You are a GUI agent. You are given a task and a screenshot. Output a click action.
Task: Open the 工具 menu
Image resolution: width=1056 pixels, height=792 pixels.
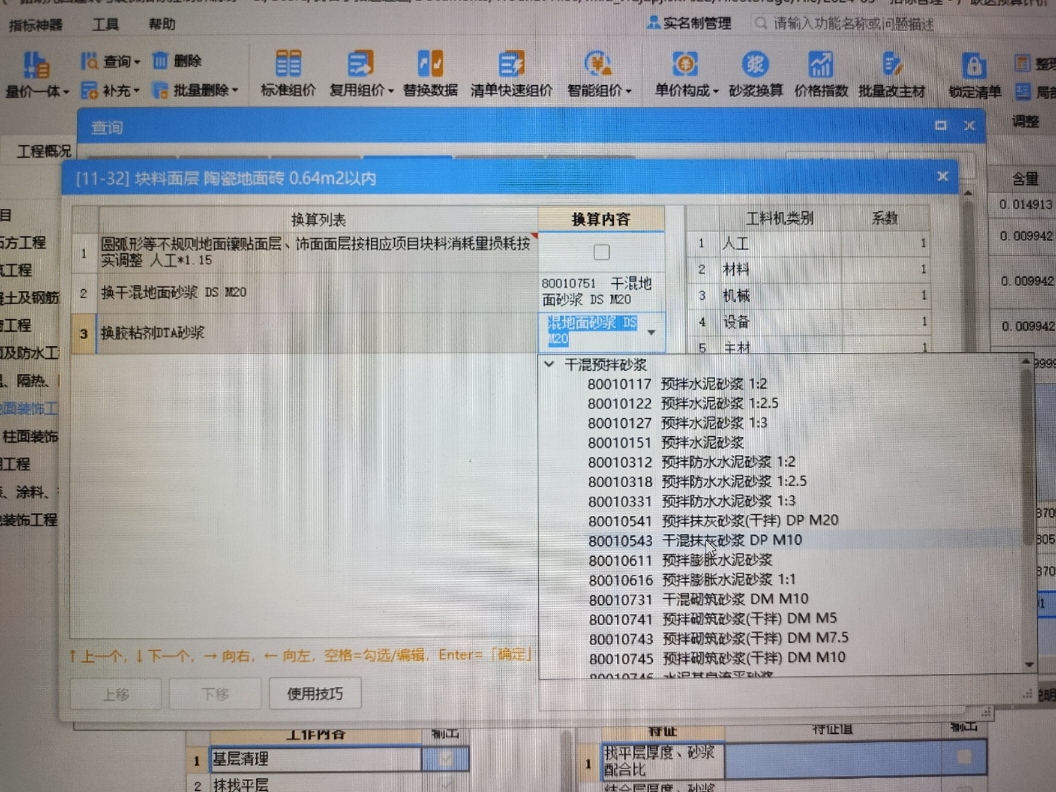click(107, 24)
